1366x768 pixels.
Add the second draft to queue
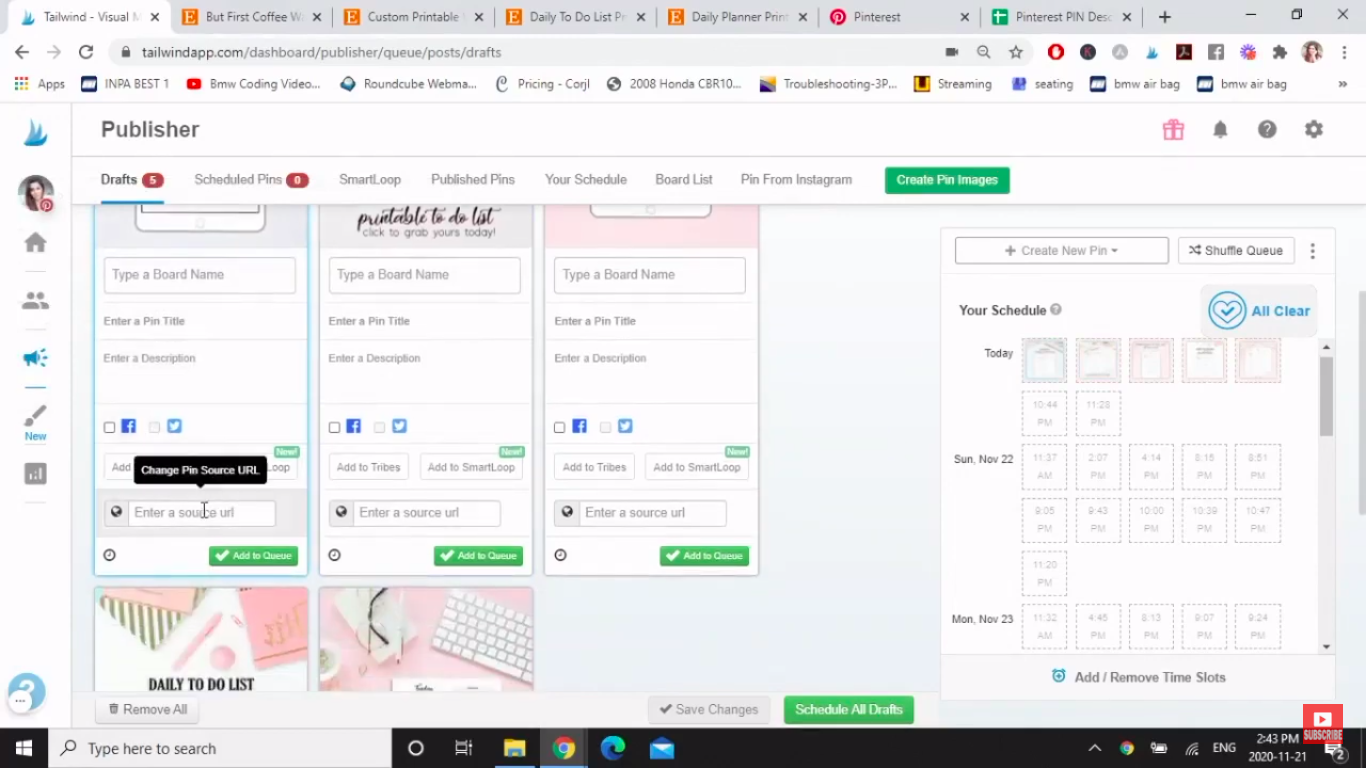478,556
